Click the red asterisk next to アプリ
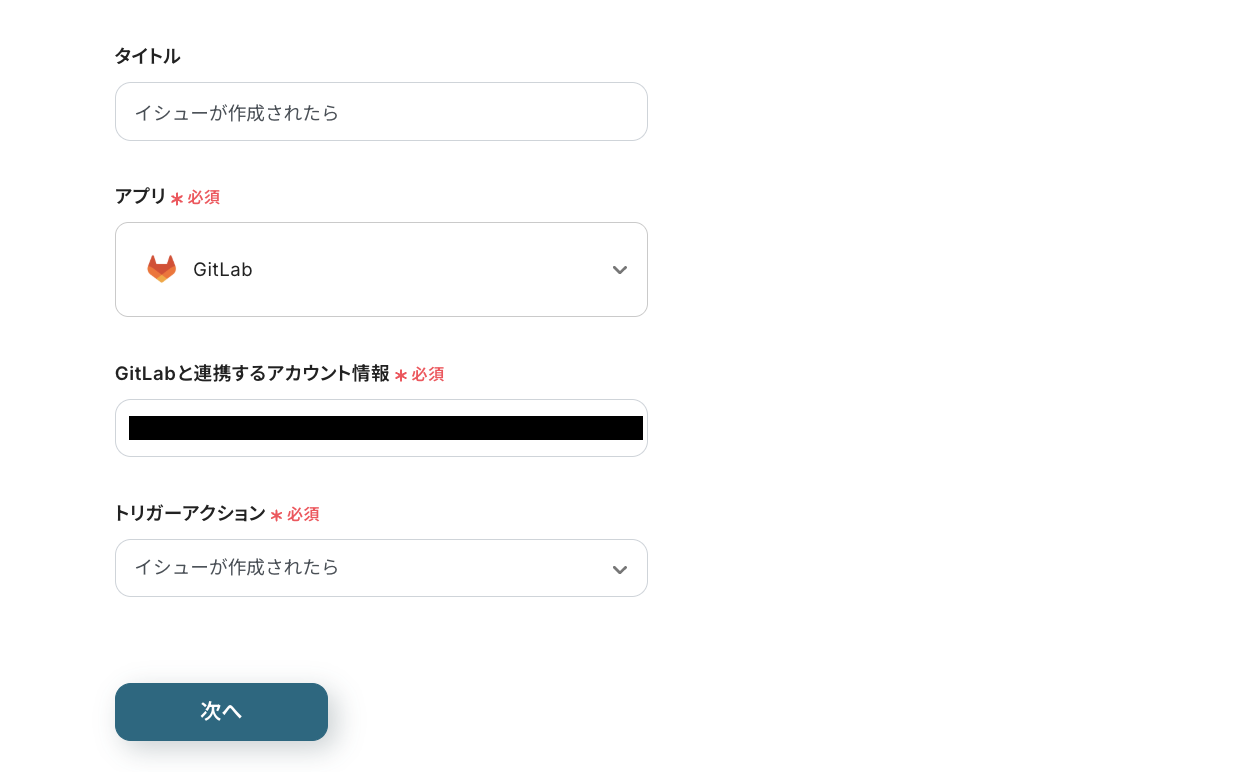The image size is (1238, 772). click(177, 198)
